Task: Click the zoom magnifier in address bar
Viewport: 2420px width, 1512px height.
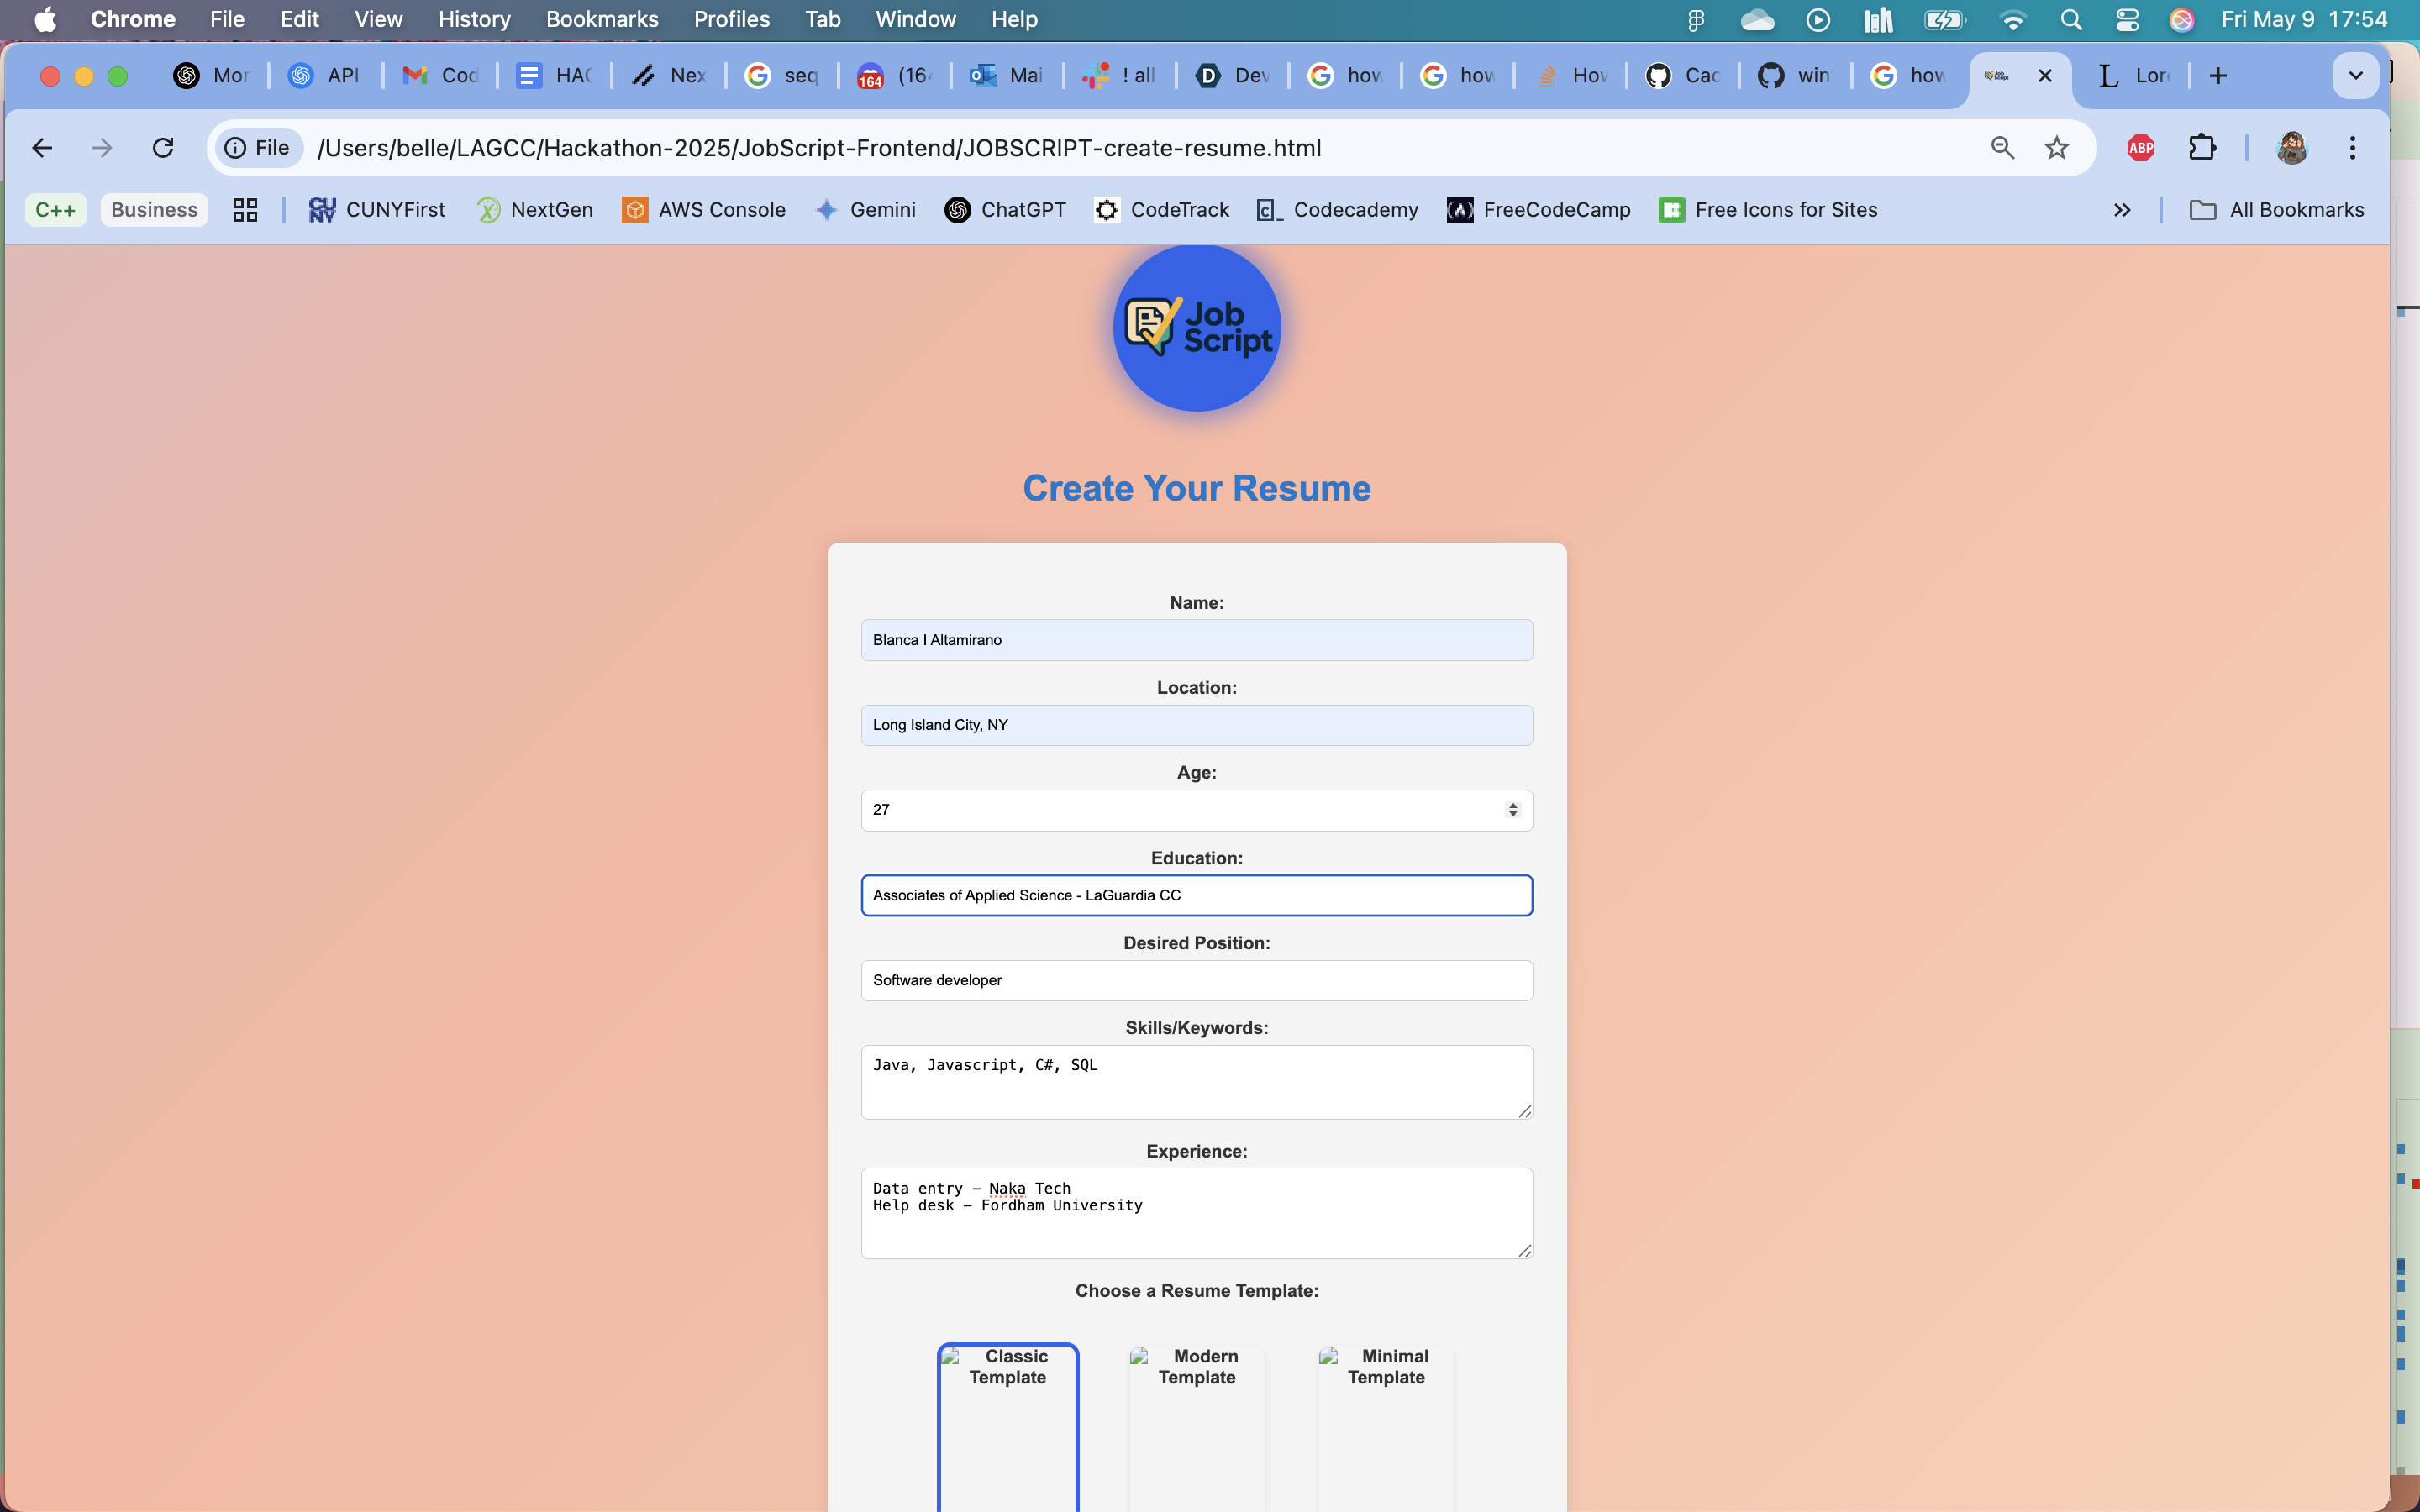Action: point(2002,148)
